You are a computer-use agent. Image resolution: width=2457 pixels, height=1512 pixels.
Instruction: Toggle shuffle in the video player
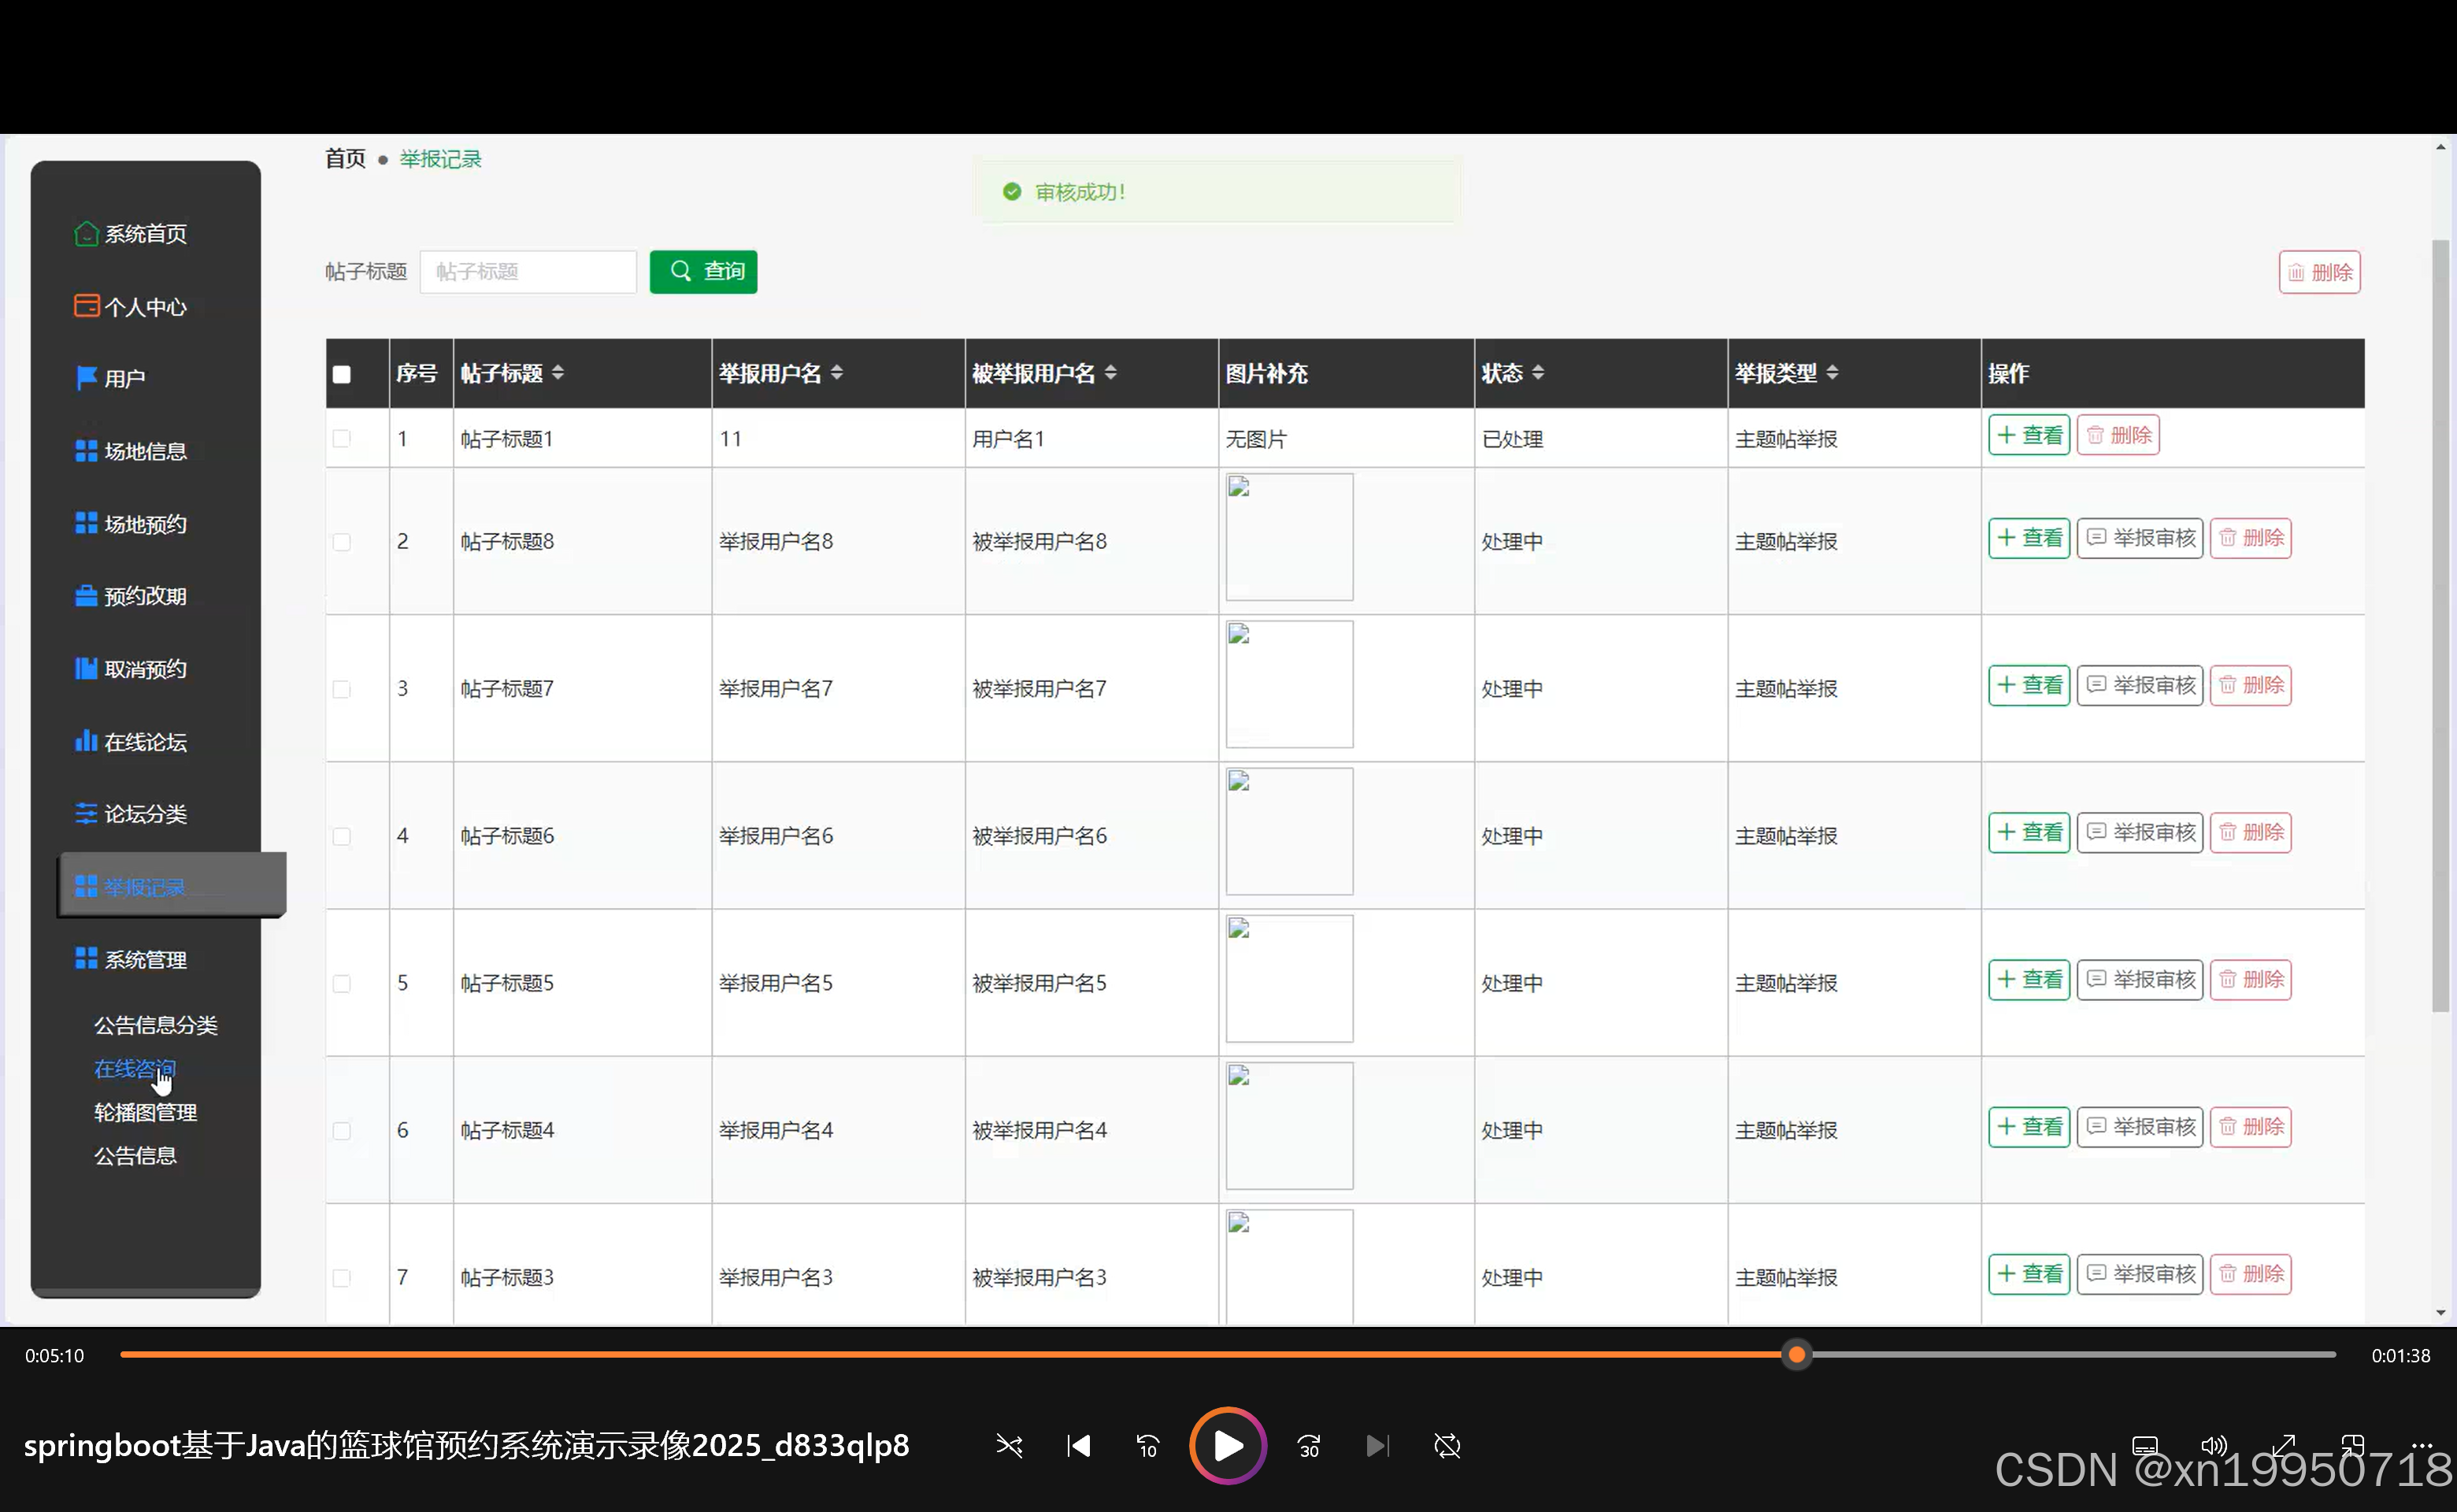click(x=1009, y=1446)
